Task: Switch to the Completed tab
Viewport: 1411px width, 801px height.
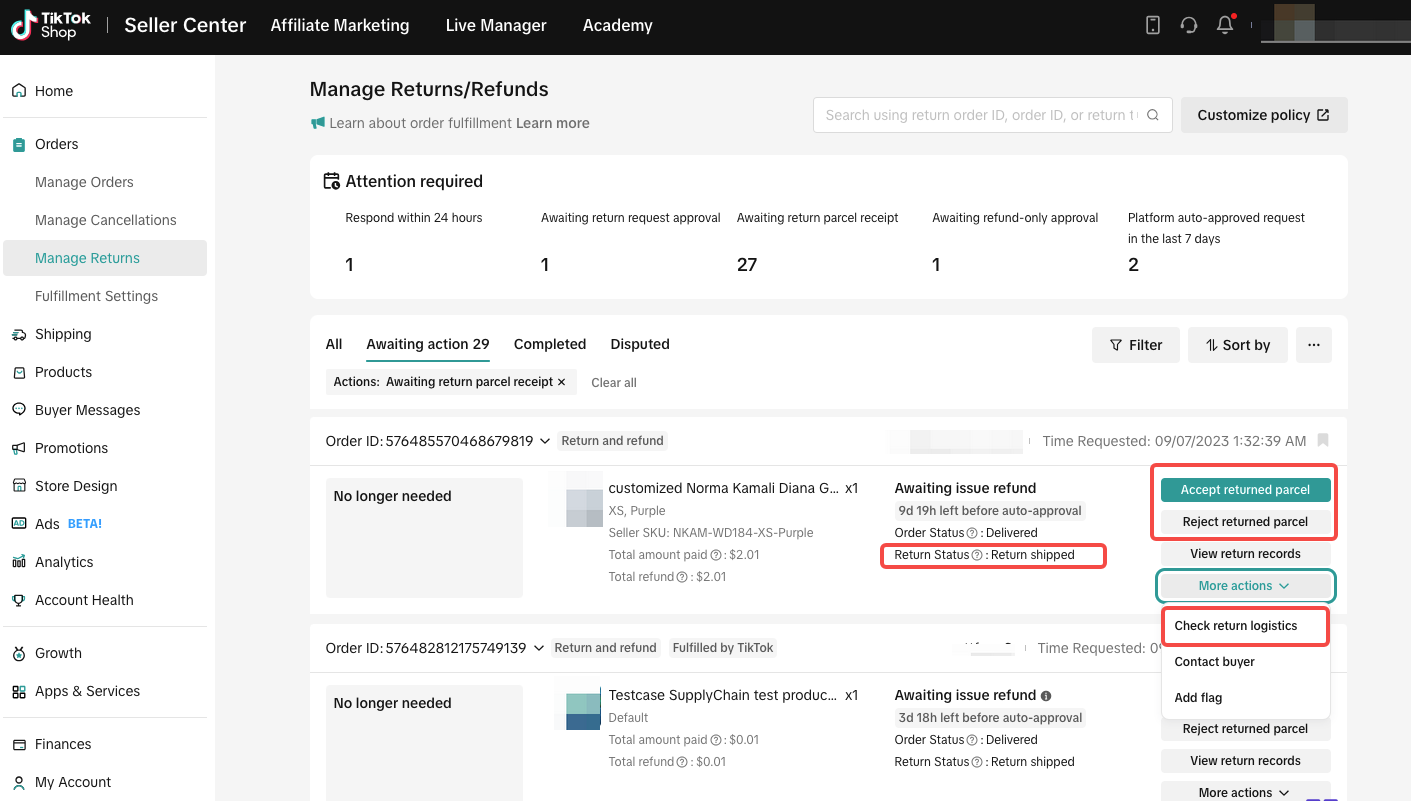Action: pos(549,344)
